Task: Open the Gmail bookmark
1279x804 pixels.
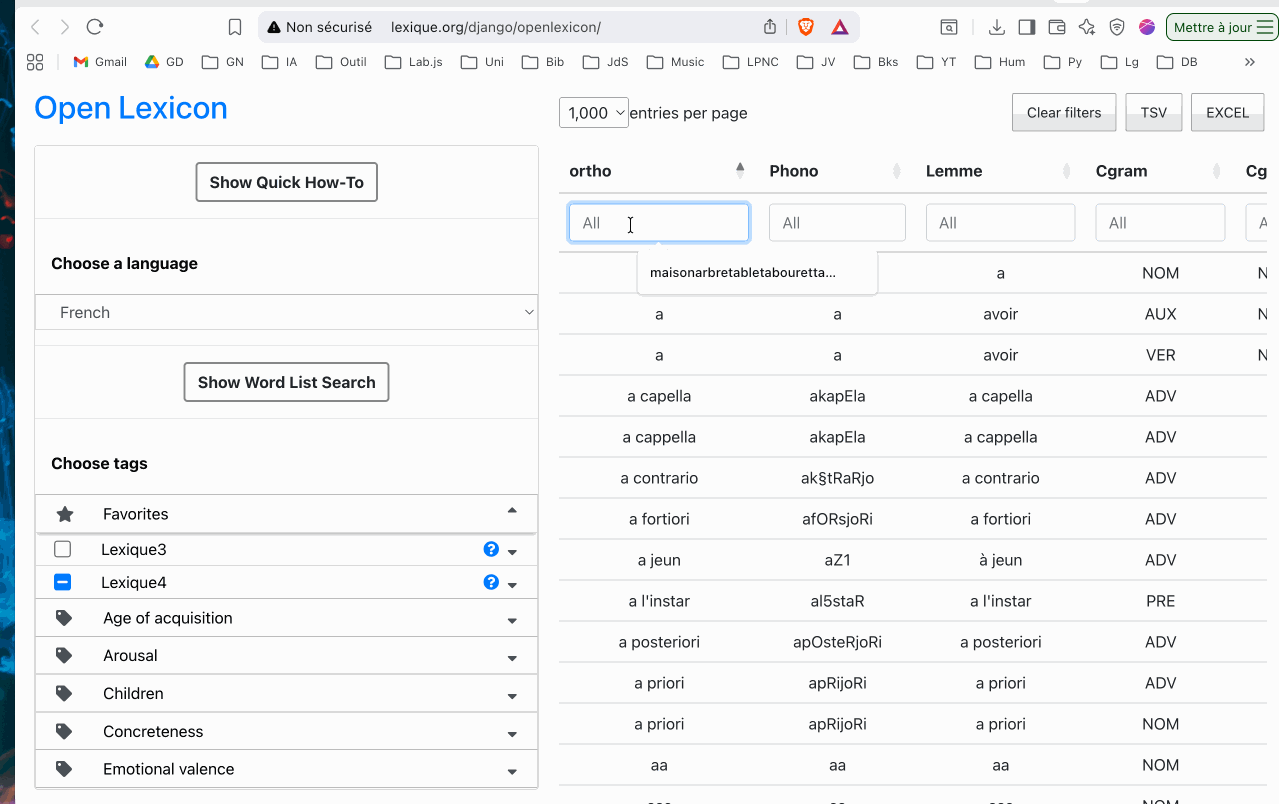Action: (x=100, y=62)
